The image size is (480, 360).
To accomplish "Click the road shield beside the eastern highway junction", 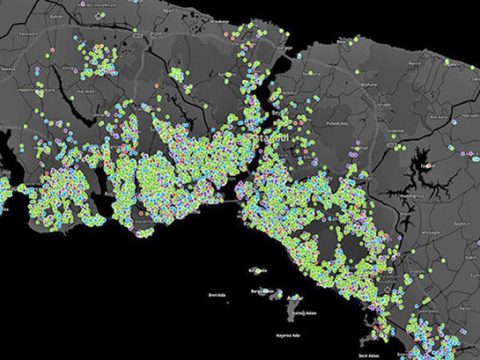I will [x=391, y=145].
